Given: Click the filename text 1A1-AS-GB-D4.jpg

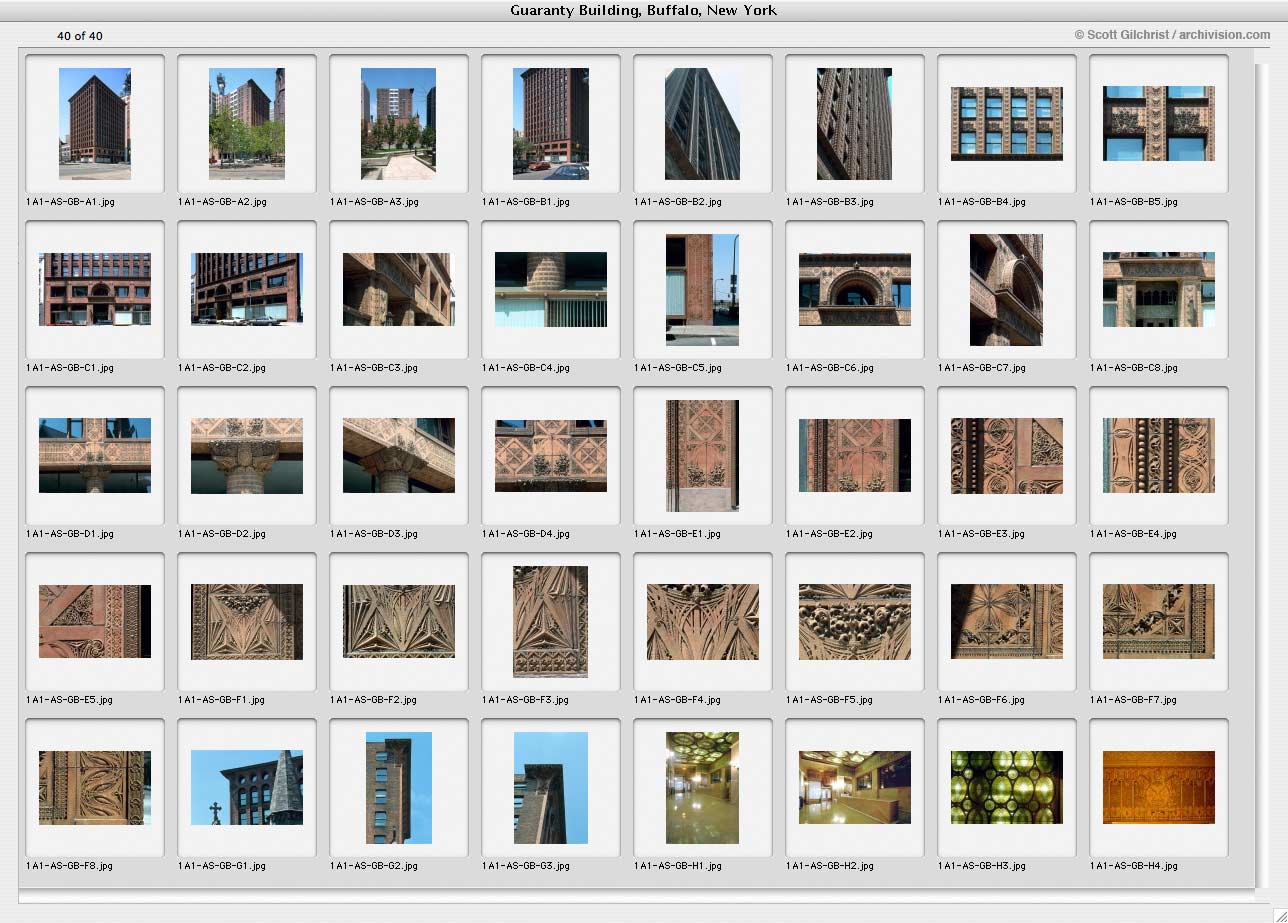Looking at the screenshot, I should 526,534.
